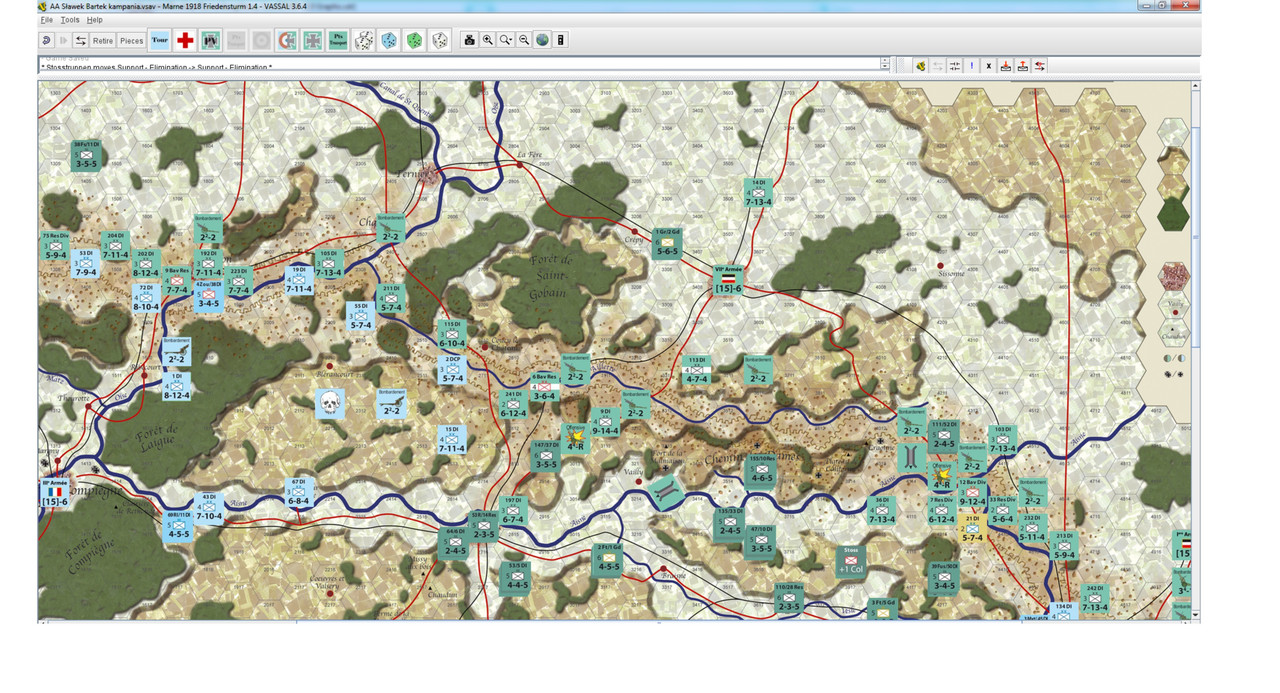This screenshot has width=1280, height=693.
Task: Click the Tour button
Action: [x=160, y=41]
